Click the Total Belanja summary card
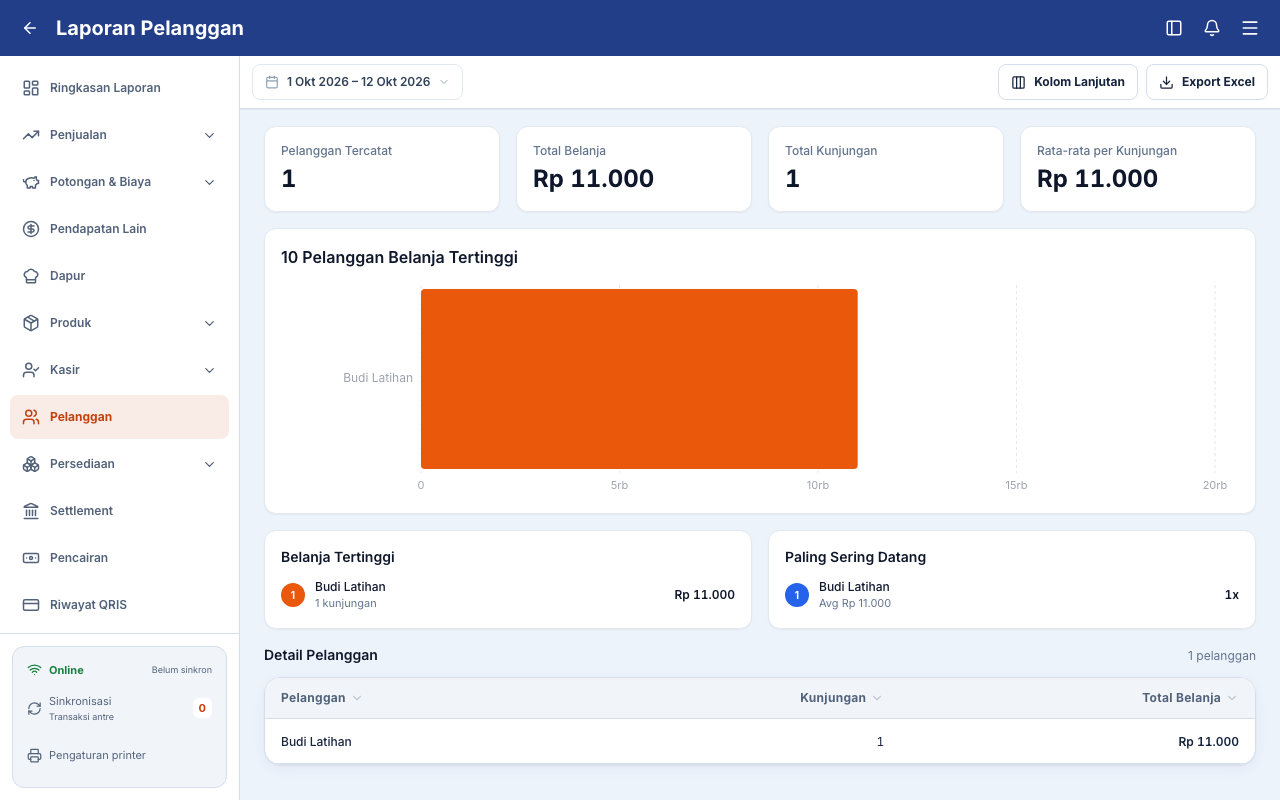This screenshot has width=1280, height=800. pos(634,169)
